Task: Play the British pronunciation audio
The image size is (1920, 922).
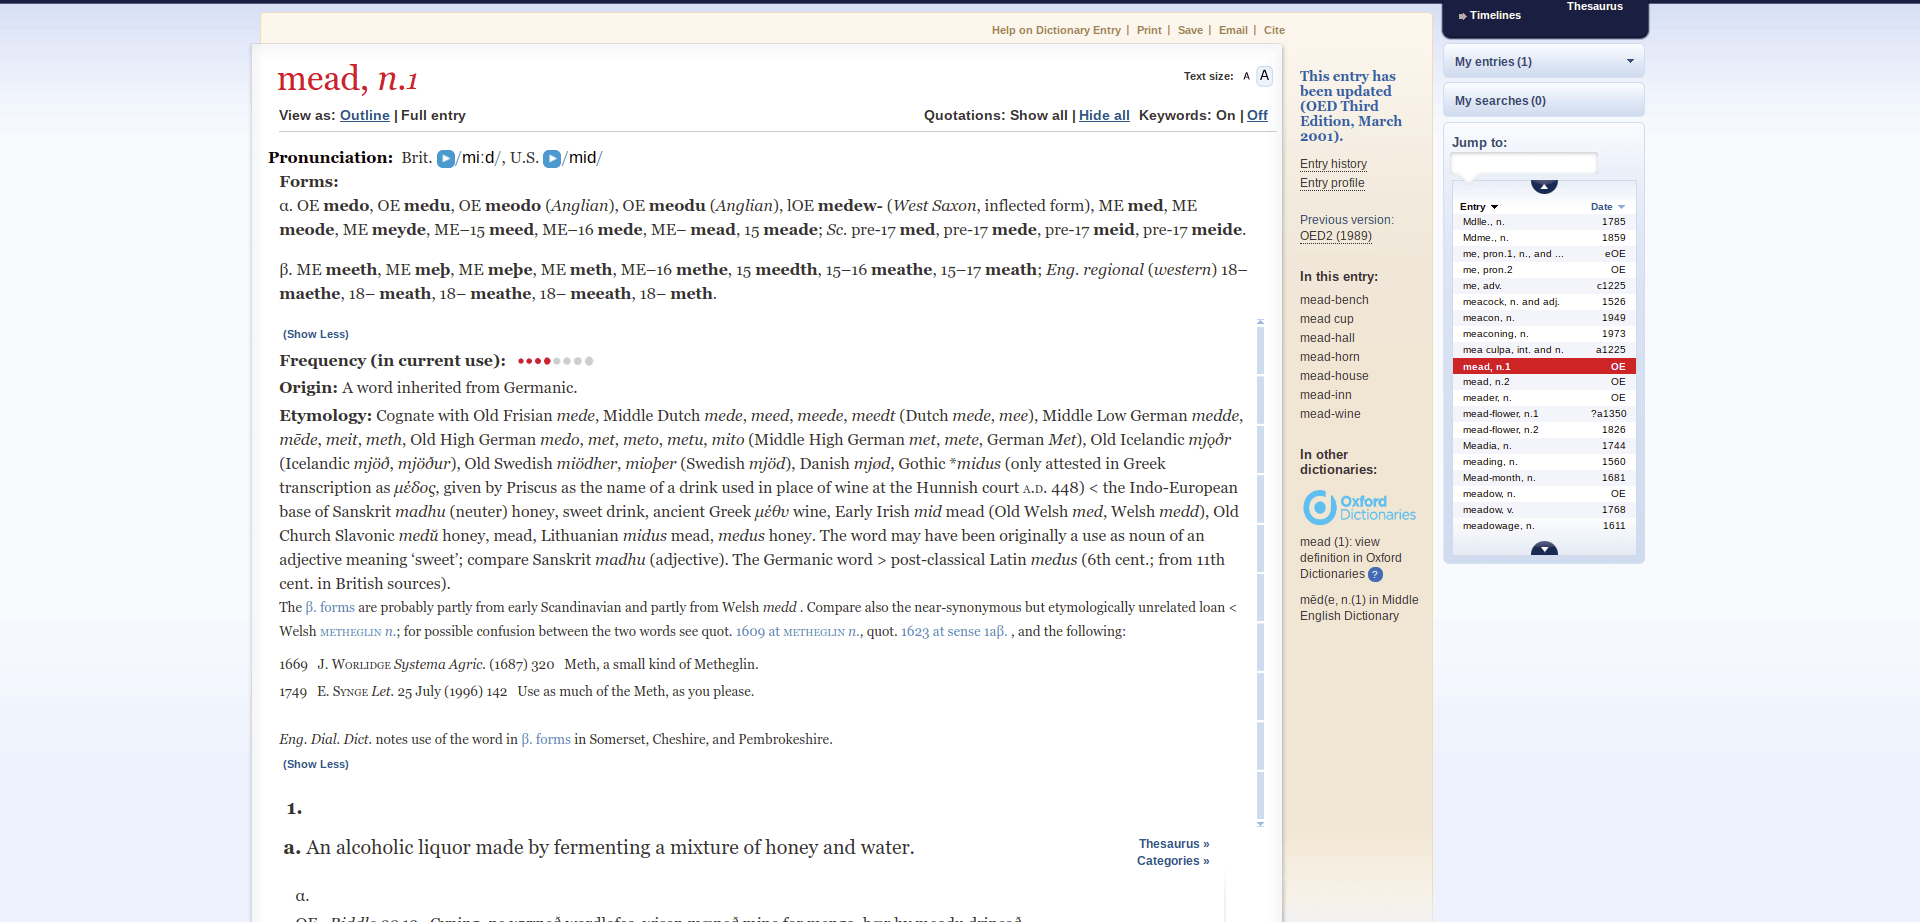Action: [x=446, y=157]
